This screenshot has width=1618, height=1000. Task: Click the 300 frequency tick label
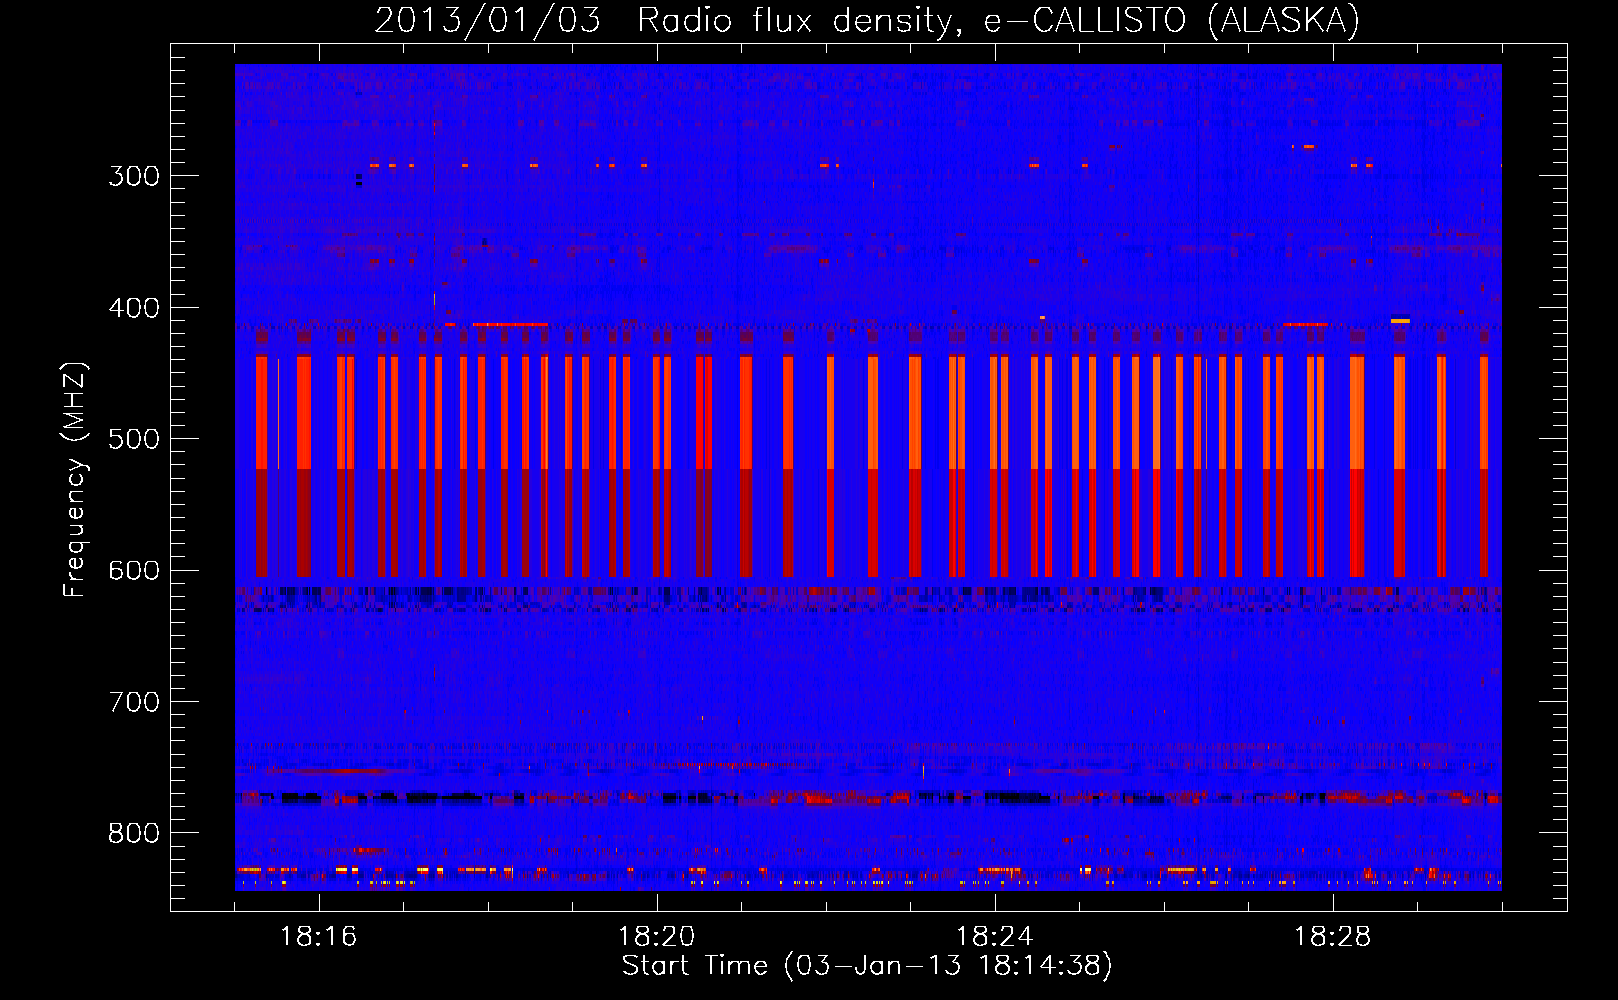click(134, 176)
